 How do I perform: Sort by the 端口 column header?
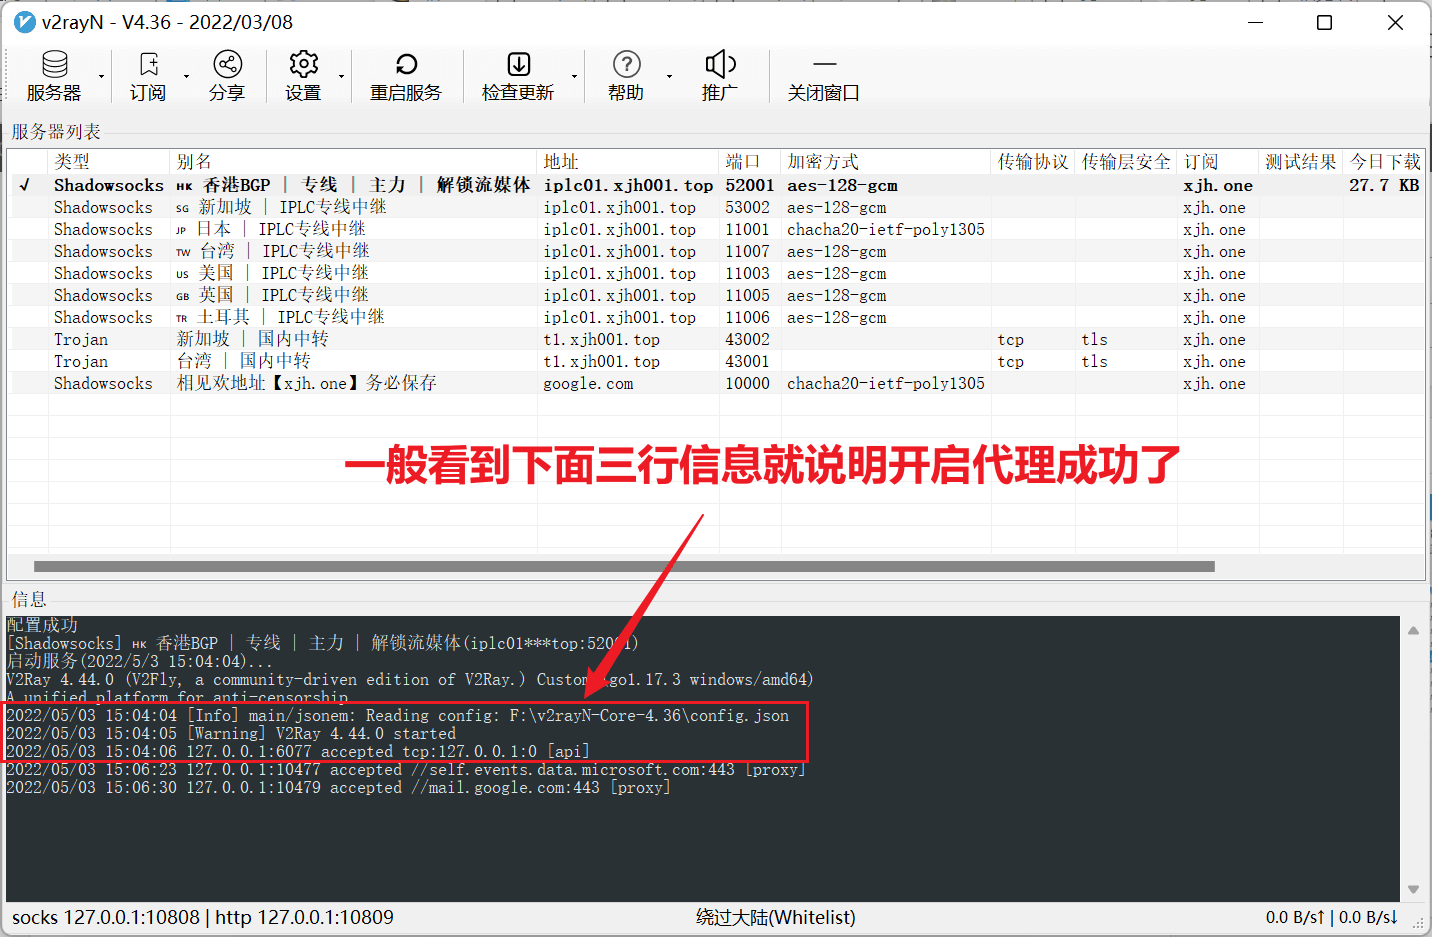pos(750,162)
